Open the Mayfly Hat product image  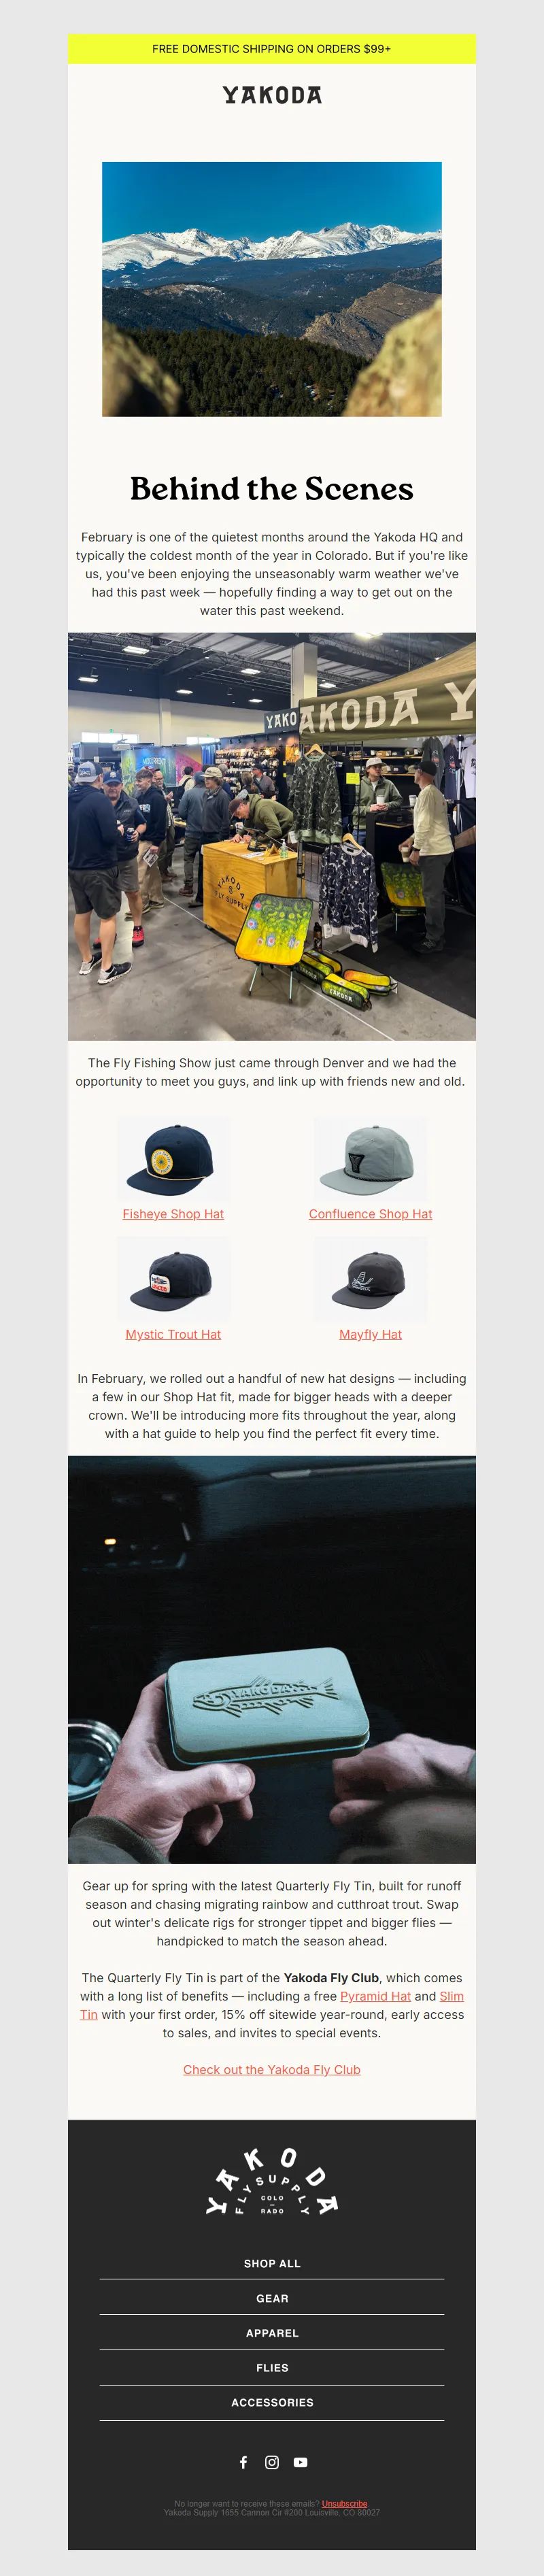click(370, 1280)
